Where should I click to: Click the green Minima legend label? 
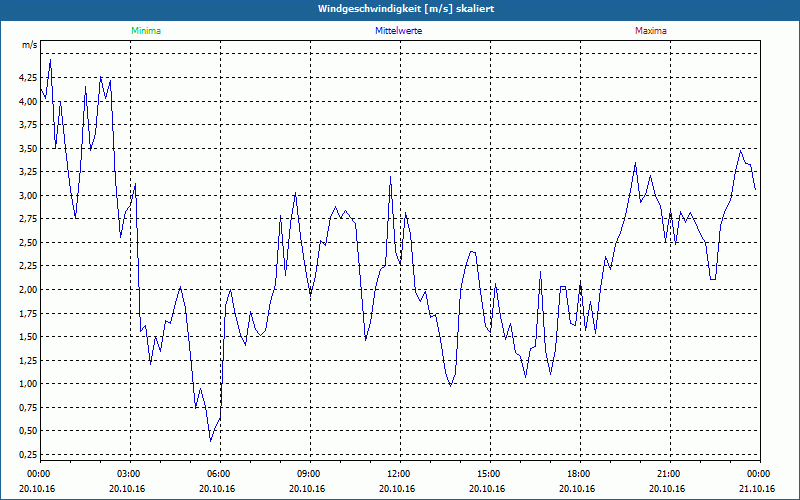click(146, 31)
